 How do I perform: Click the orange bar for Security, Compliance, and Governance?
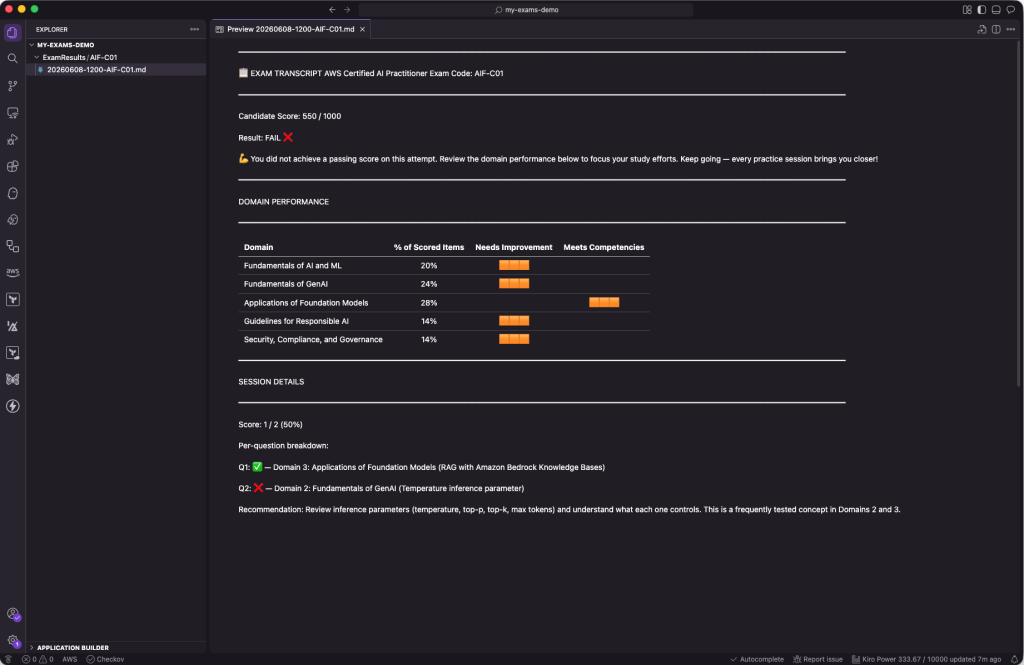coord(514,339)
